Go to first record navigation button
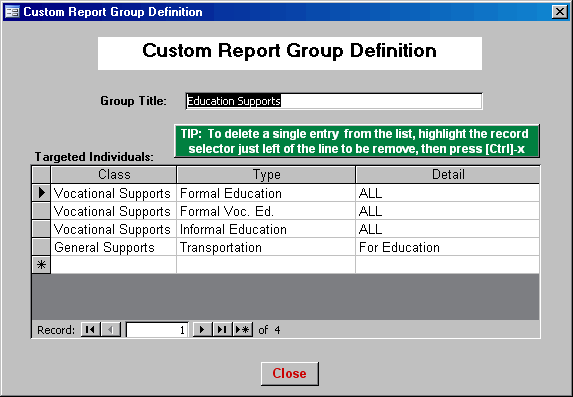Viewport: 573px width, 397px height. click(x=90, y=330)
